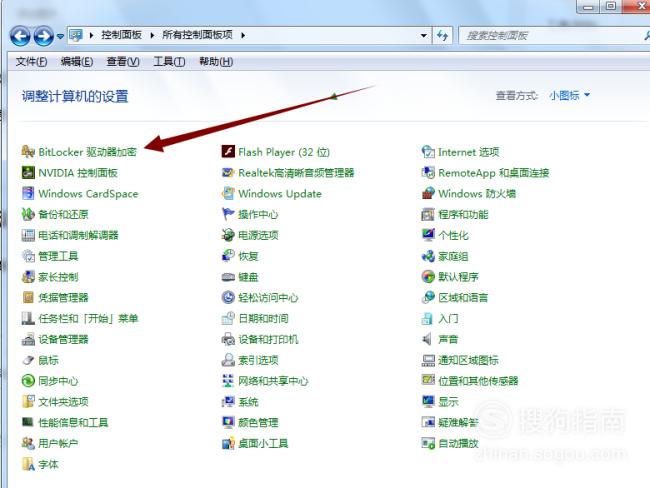Open BitLocker drive encryption icon
Screen dimensions: 650x488
(28, 152)
